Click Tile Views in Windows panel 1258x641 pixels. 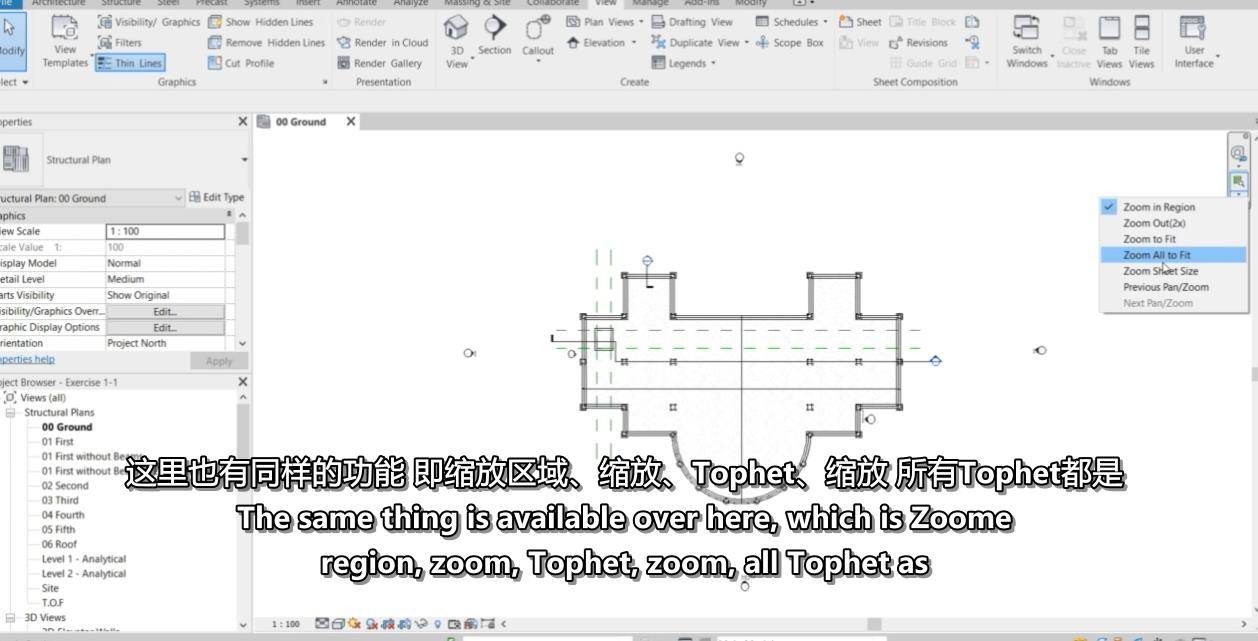point(1141,42)
